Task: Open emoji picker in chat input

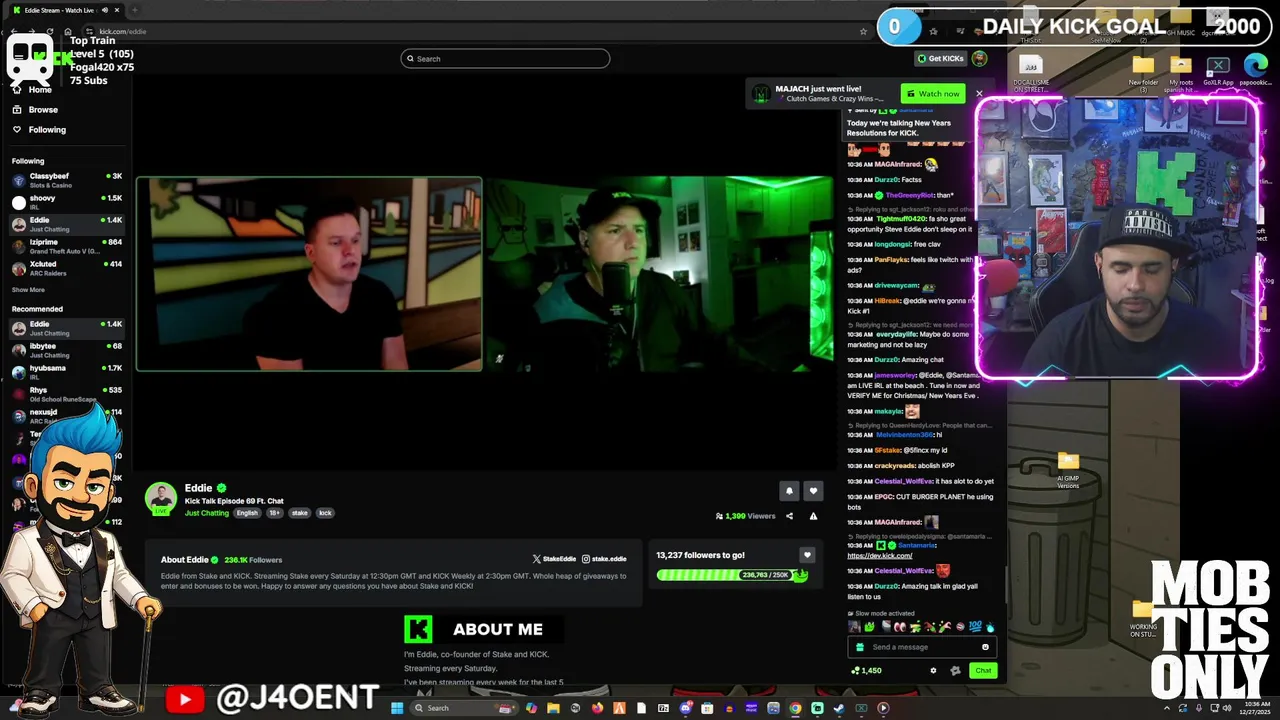Action: tap(986, 647)
